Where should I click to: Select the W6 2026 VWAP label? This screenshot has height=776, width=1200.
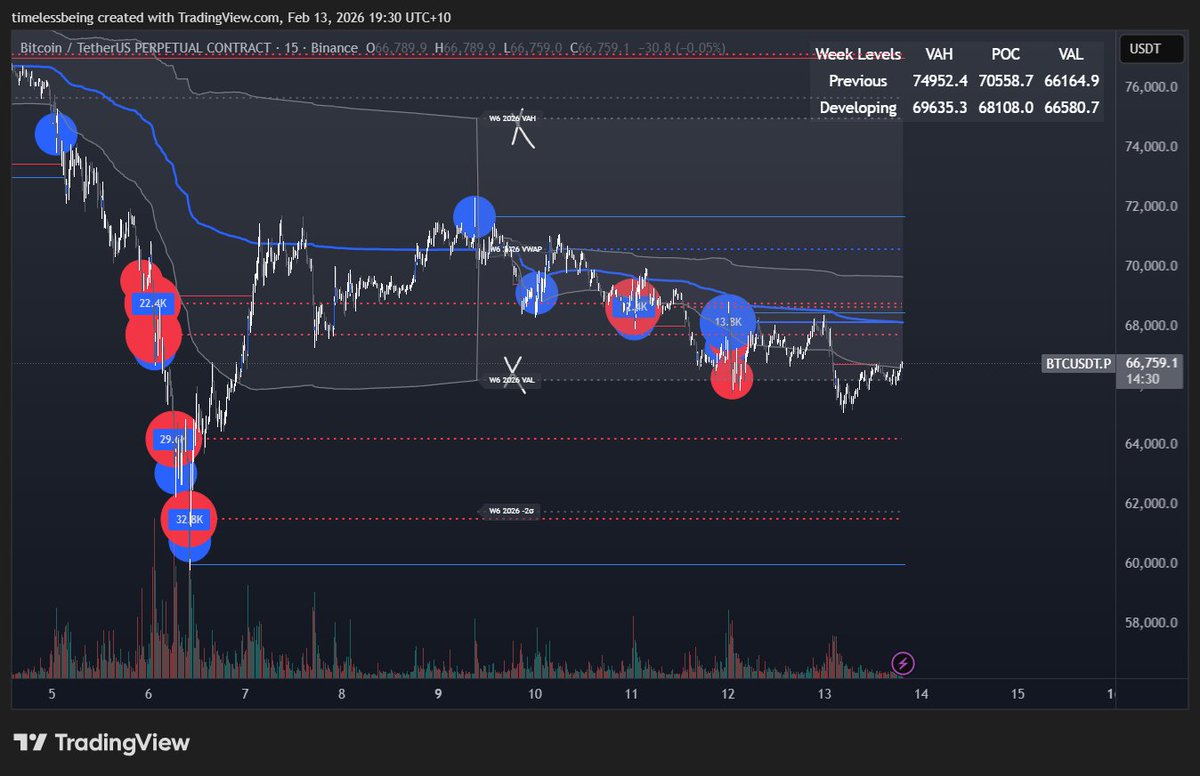point(515,248)
